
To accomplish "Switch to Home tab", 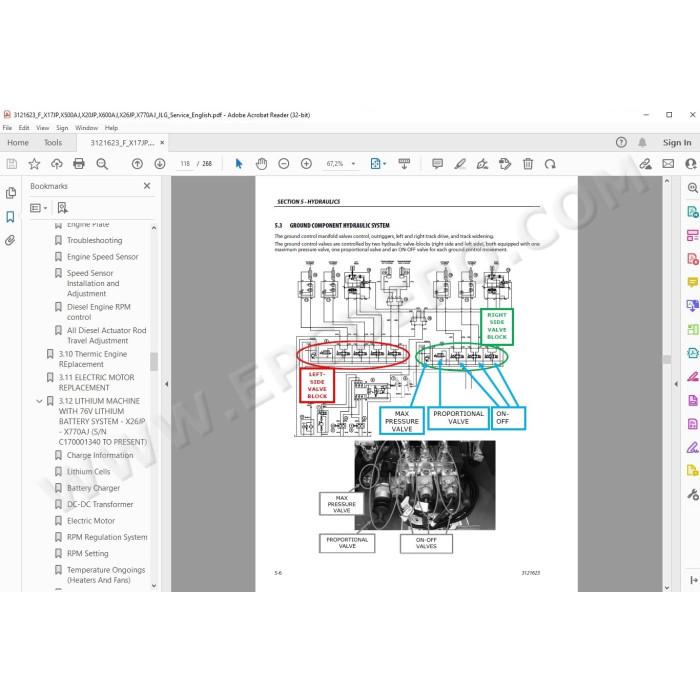I will (x=18, y=143).
